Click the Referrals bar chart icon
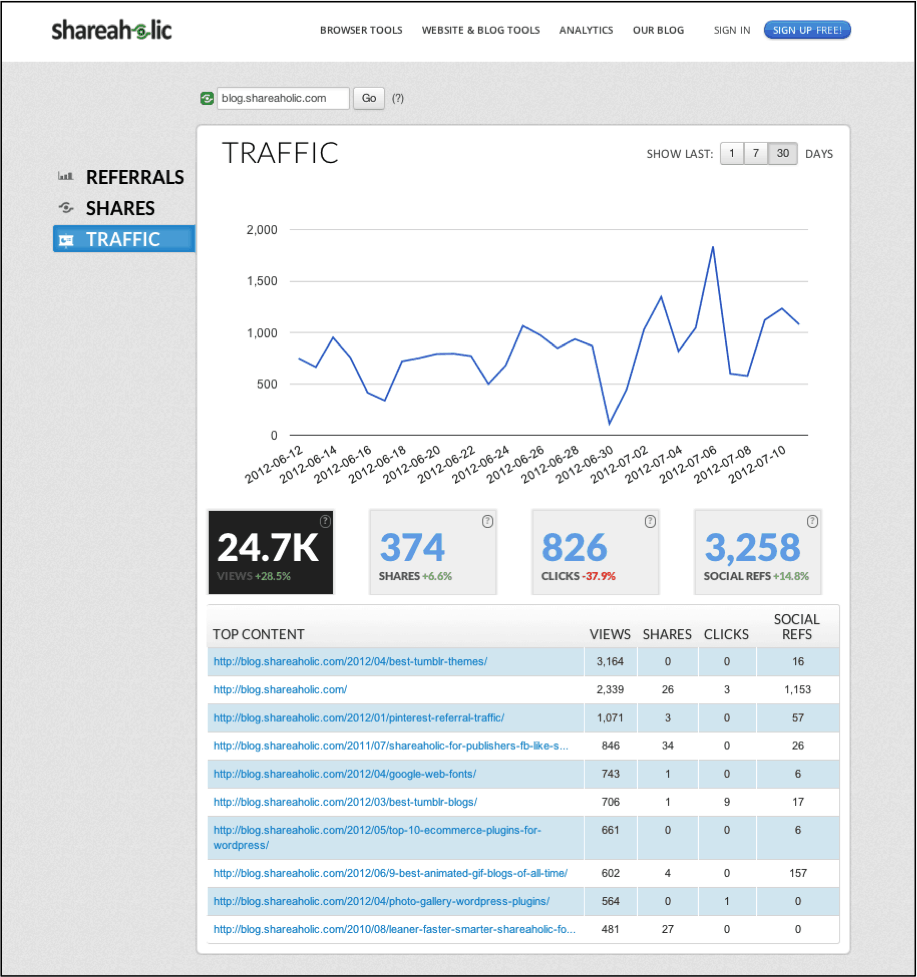 65,176
